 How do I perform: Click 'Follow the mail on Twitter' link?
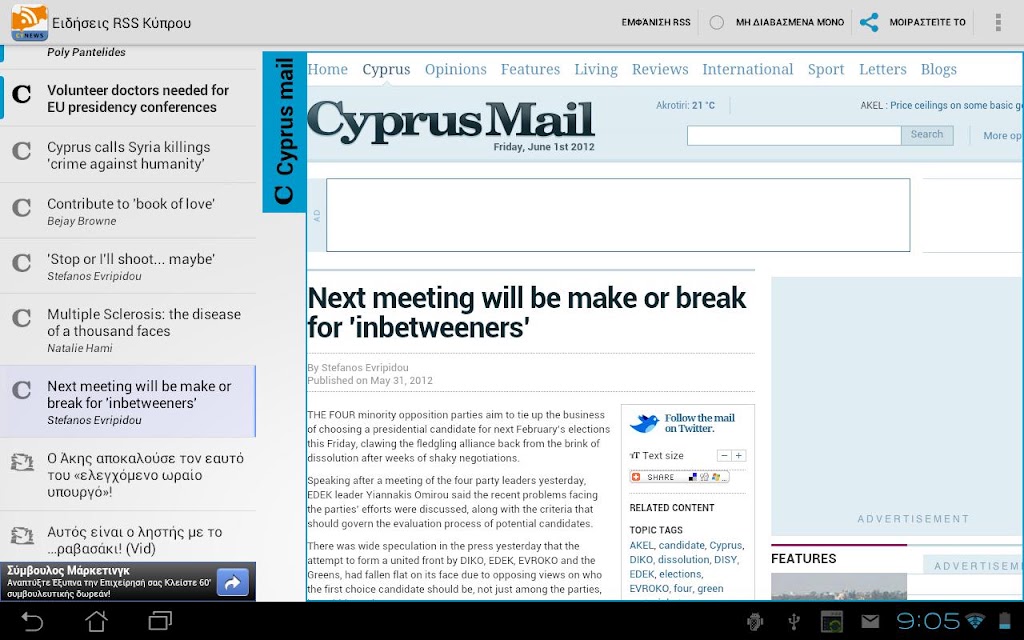[699, 423]
